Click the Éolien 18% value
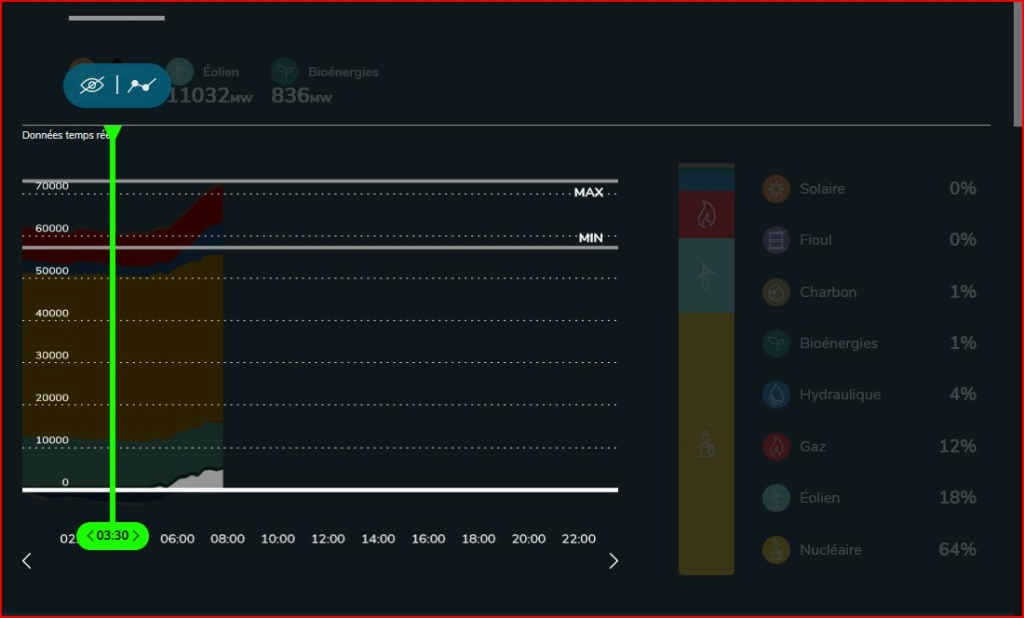This screenshot has height=618, width=1024. (x=957, y=498)
